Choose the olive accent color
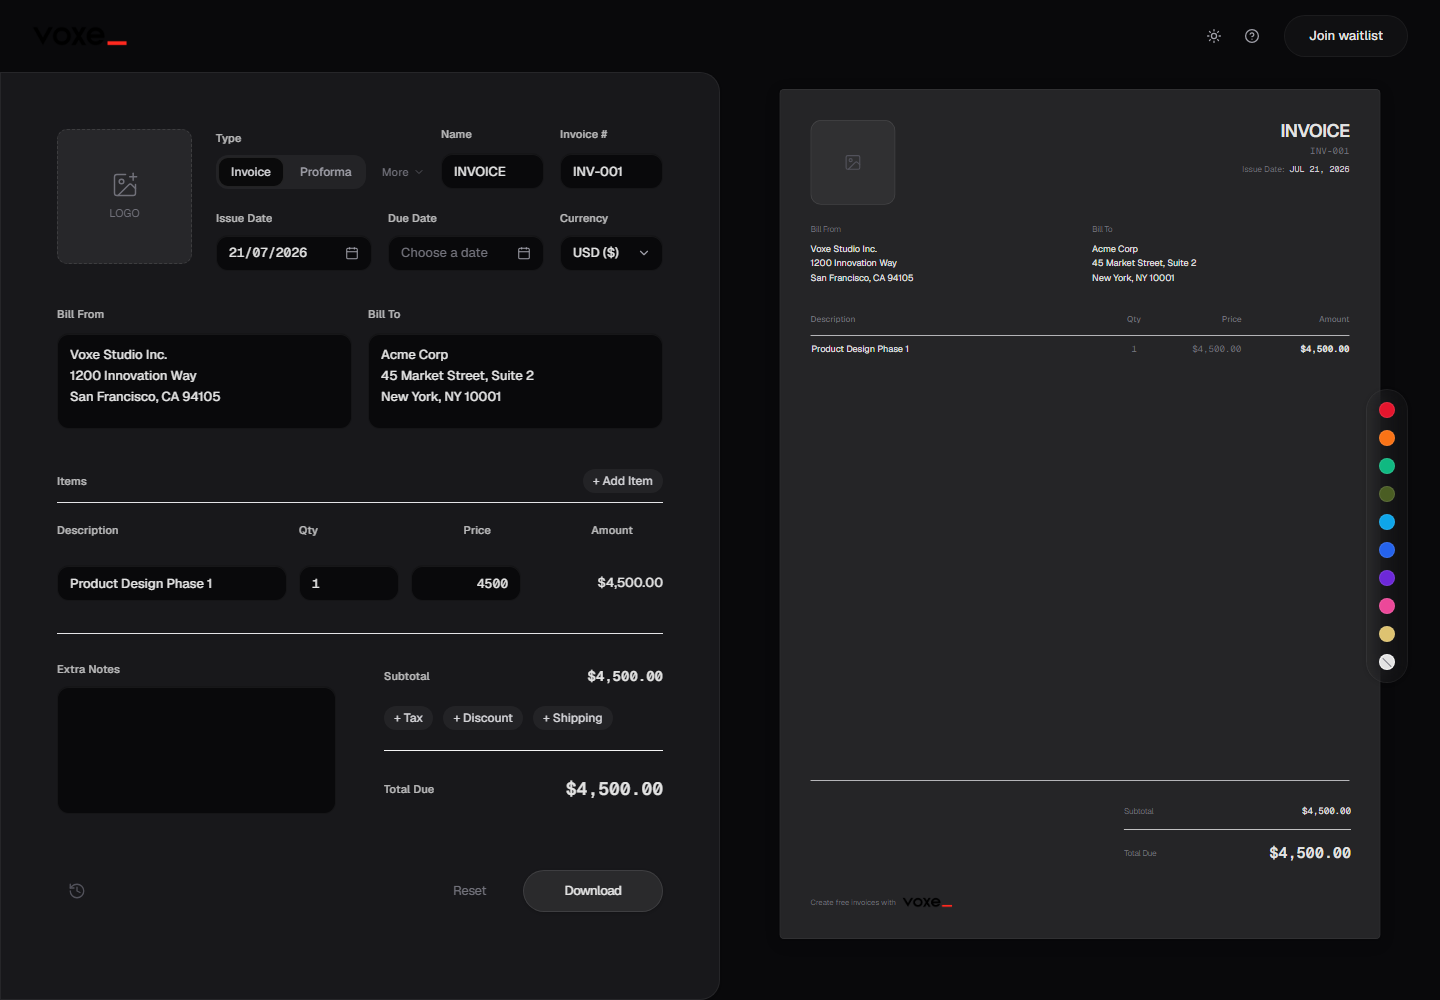The width and height of the screenshot is (1440, 1000). [1387, 494]
